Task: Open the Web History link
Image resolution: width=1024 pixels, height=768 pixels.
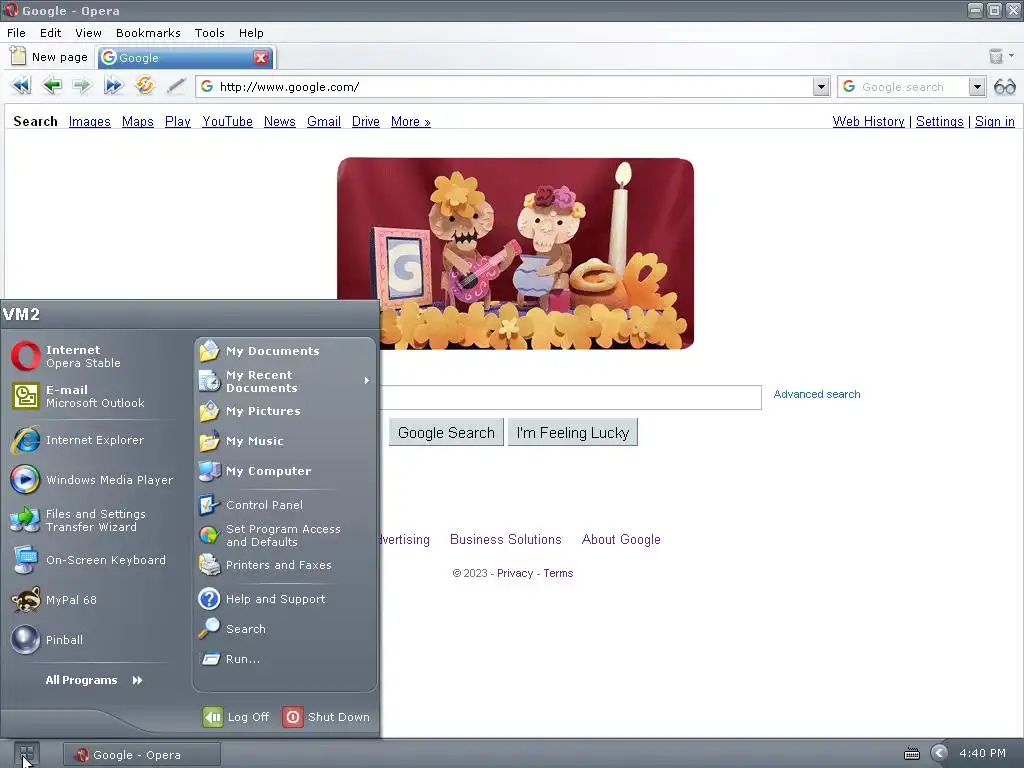Action: pos(869,121)
